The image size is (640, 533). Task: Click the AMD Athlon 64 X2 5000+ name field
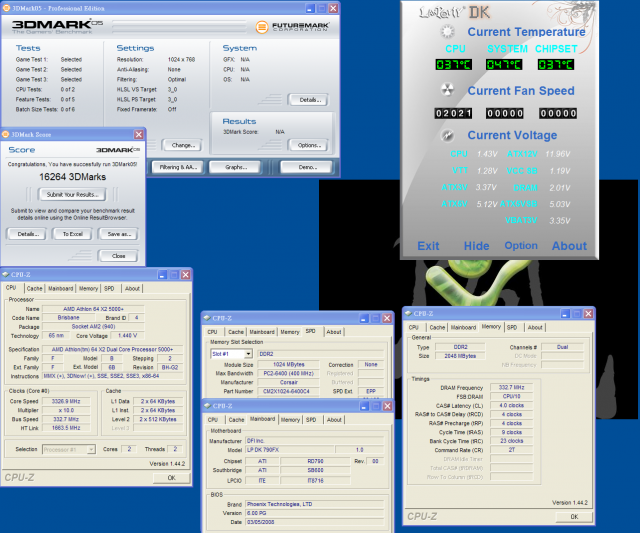[93, 309]
